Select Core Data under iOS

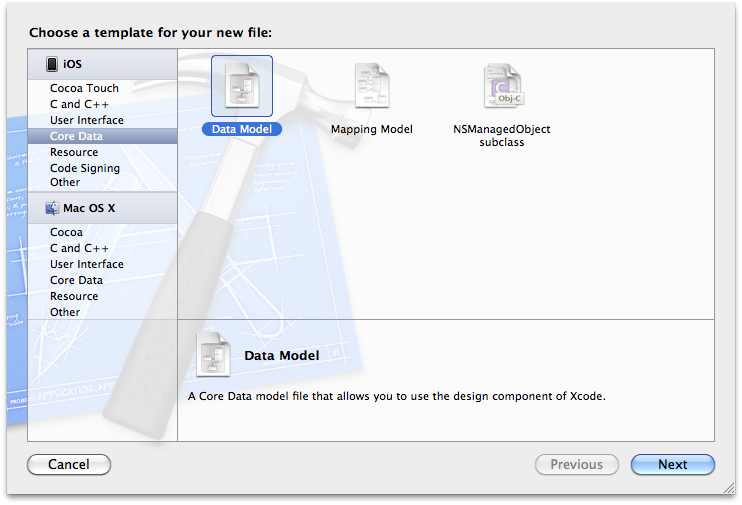pos(103,136)
